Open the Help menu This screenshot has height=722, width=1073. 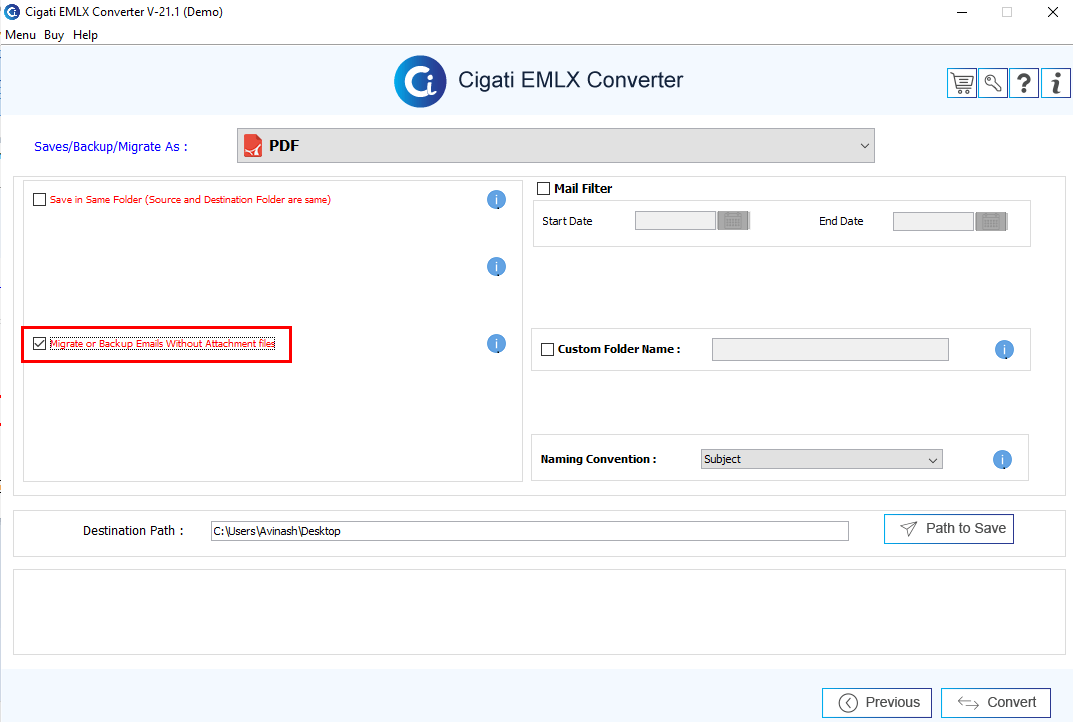[86, 35]
